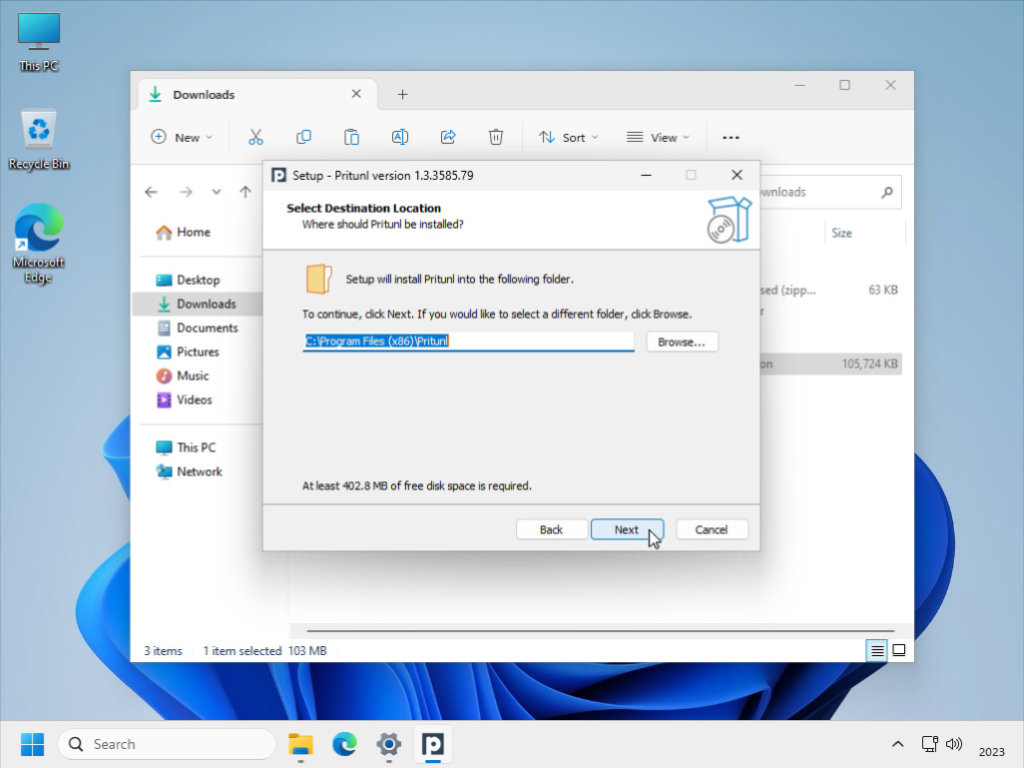Click the taskbar Search box

(x=167, y=744)
